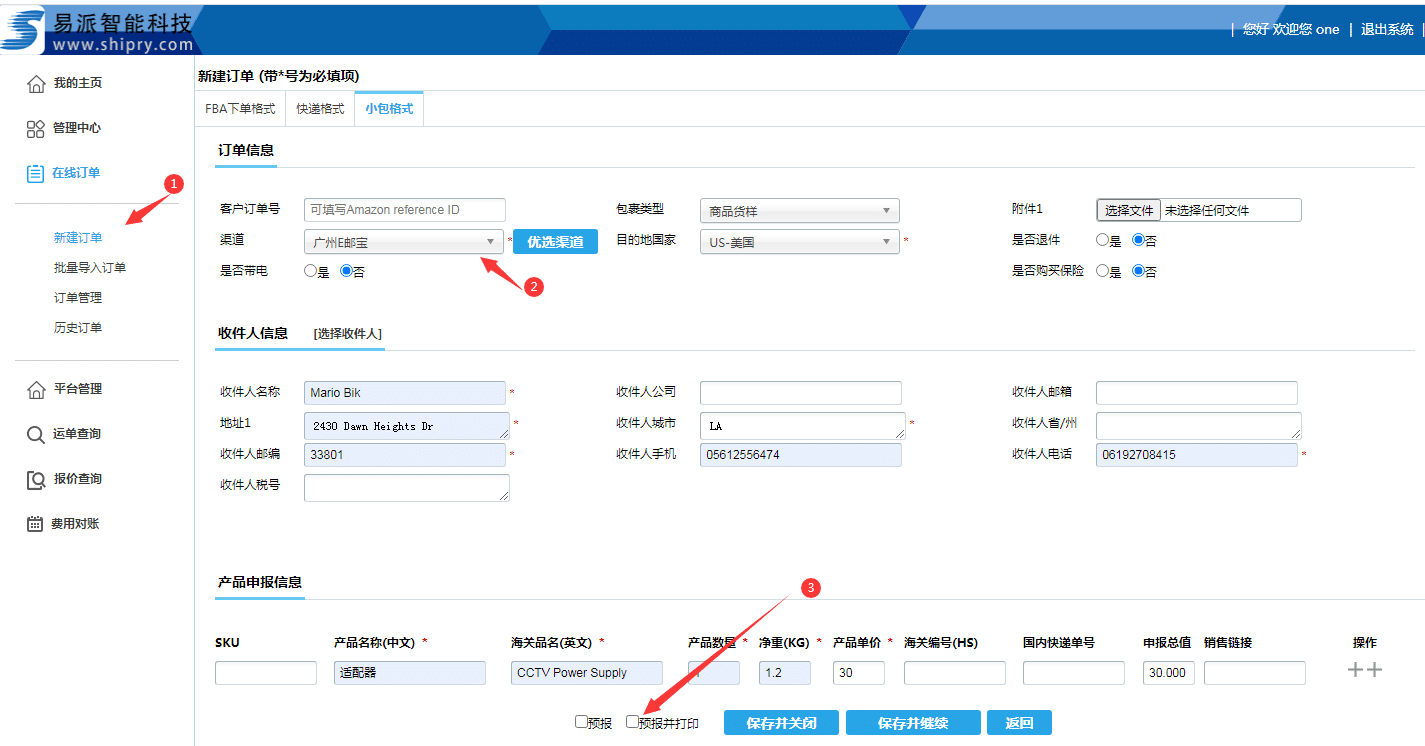Open 报价查询 via its search icon
Screen dimensions: 1425x746
[x=36, y=480]
